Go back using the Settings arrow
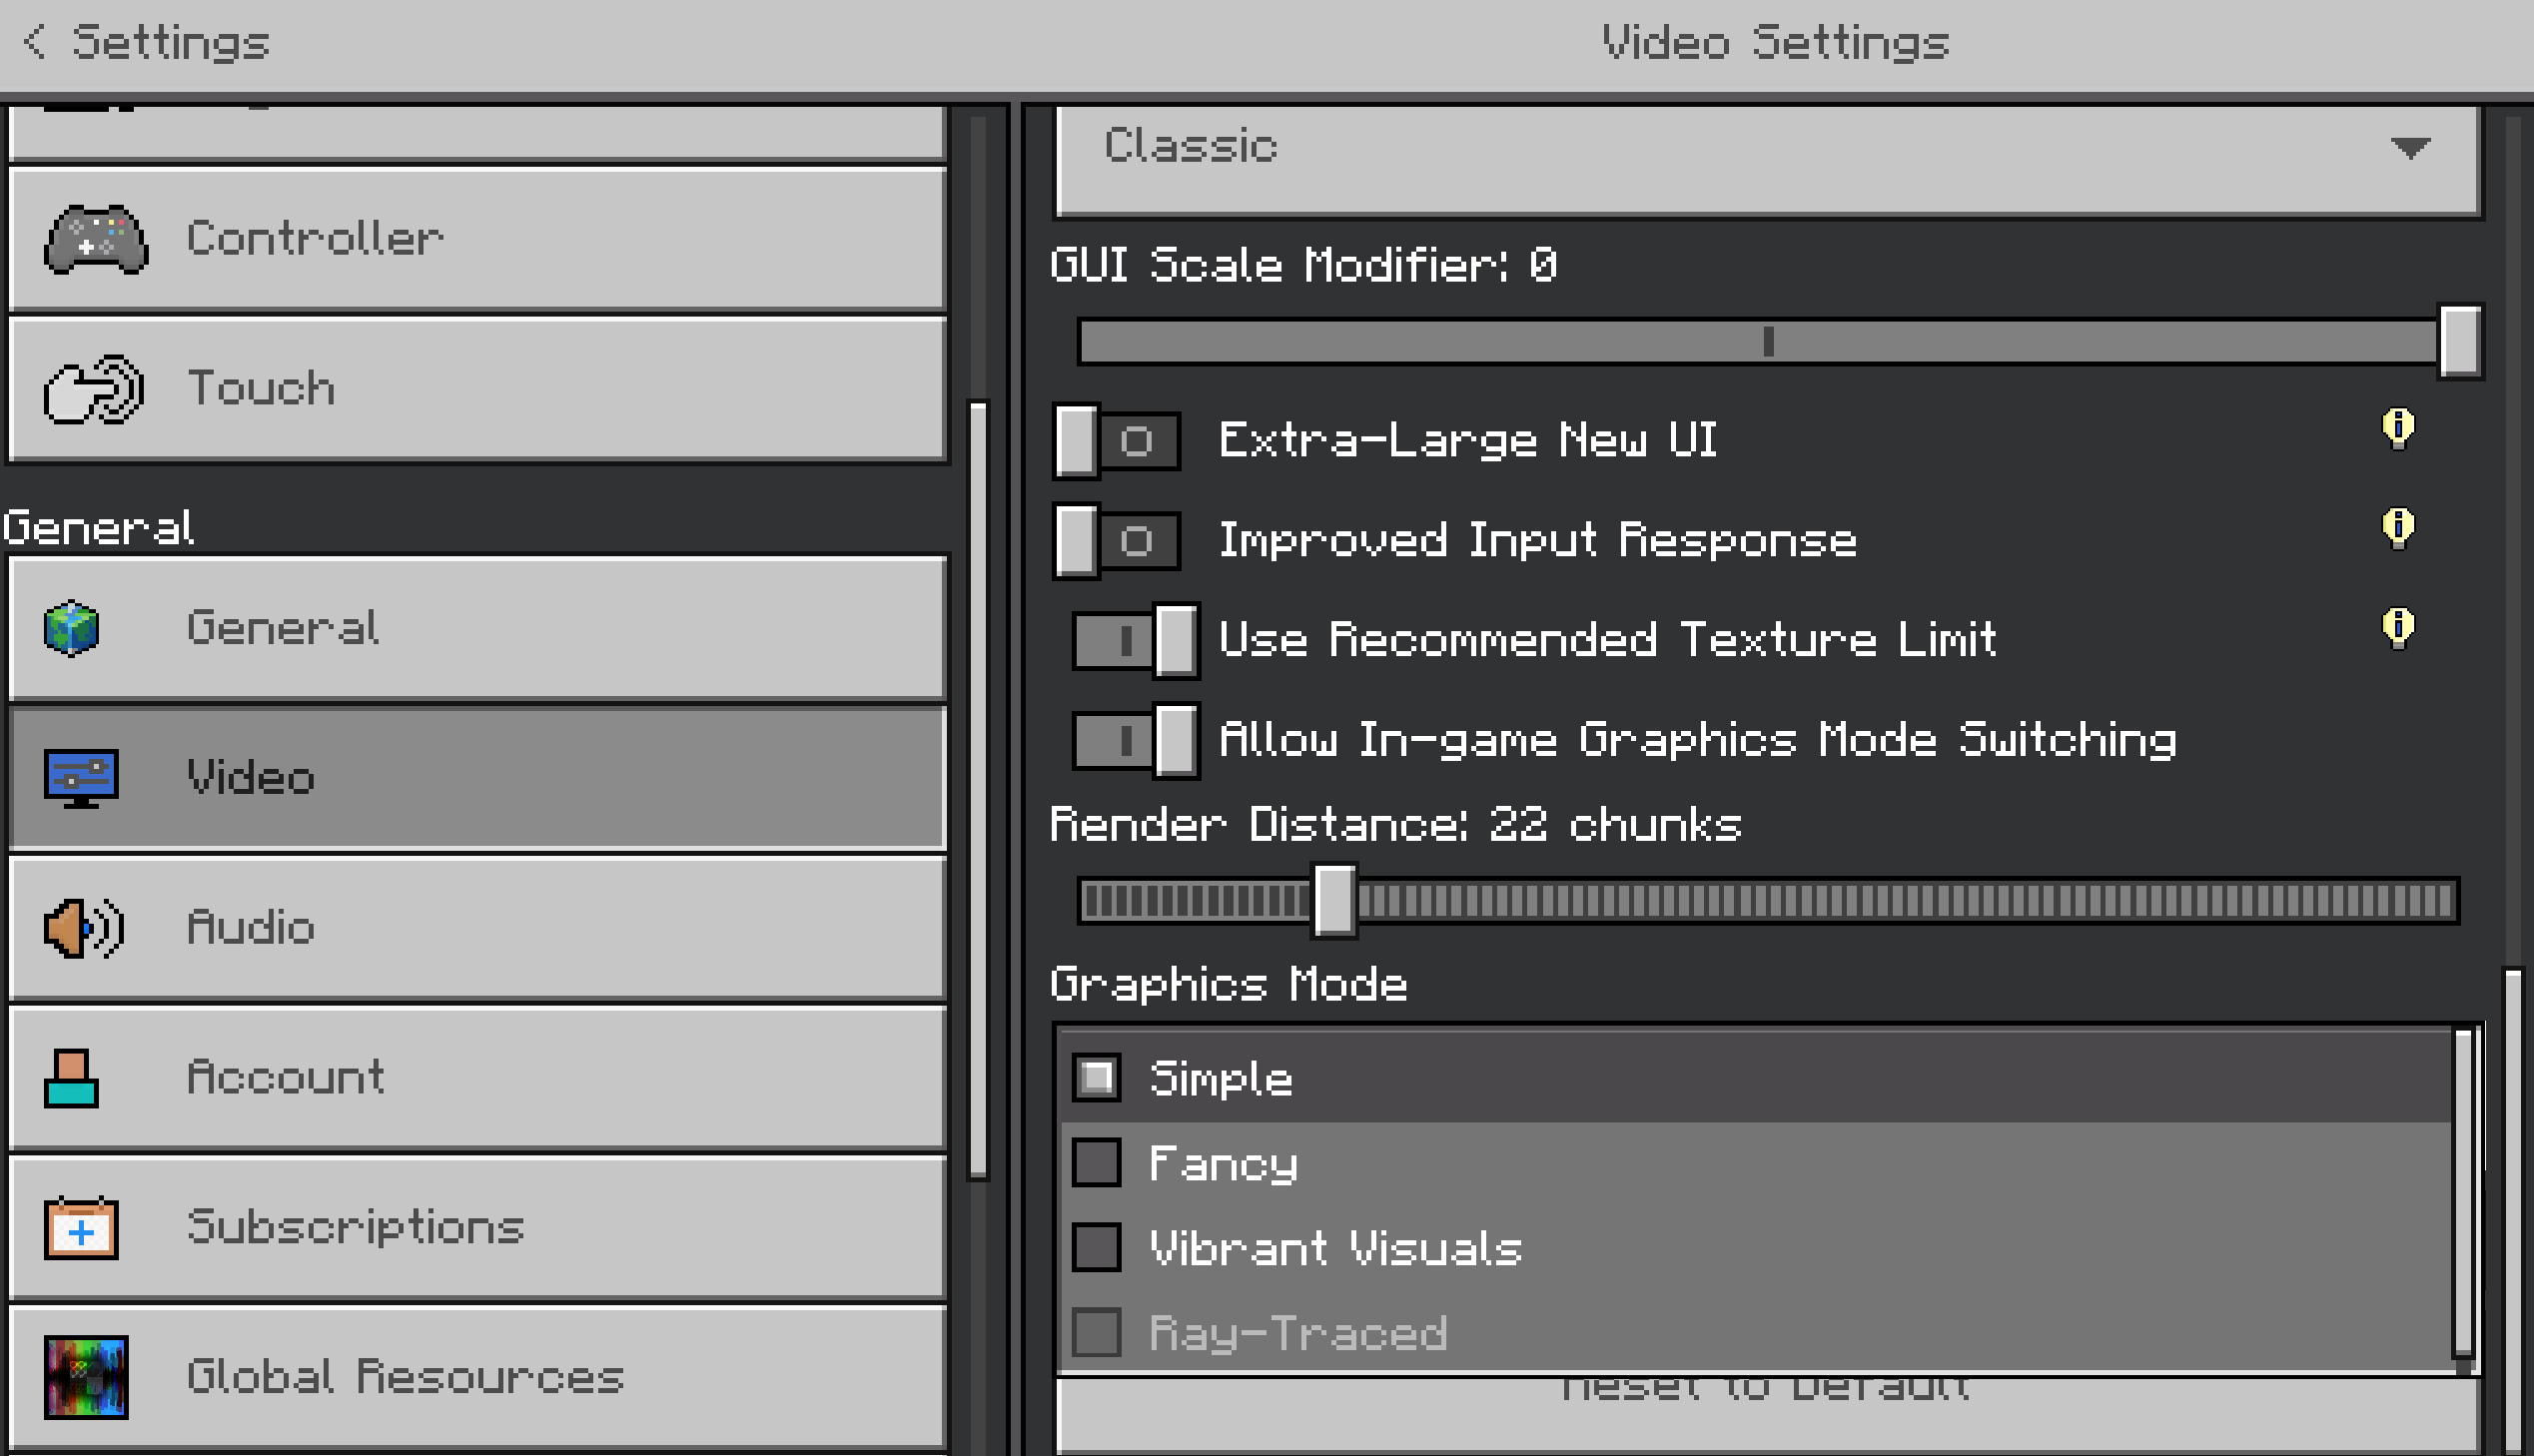Screen dimensions: 2534x1456 pos(36,42)
